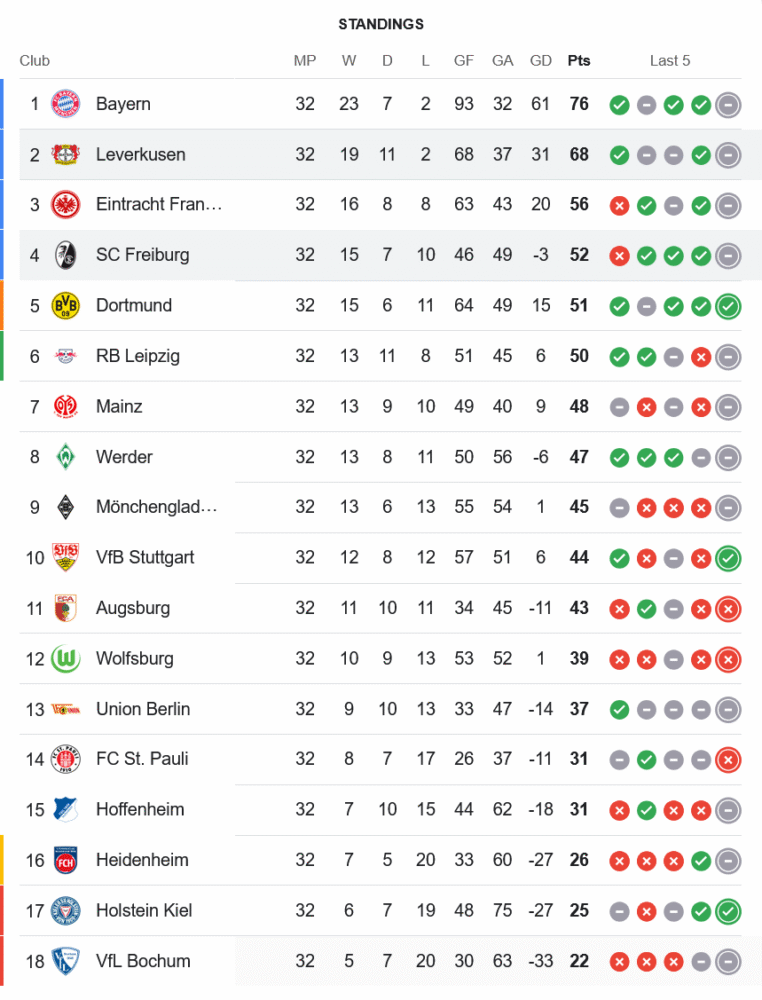Click the Last 5 column header
This screenshot has height=1000, width=762.
pos(670,60)
